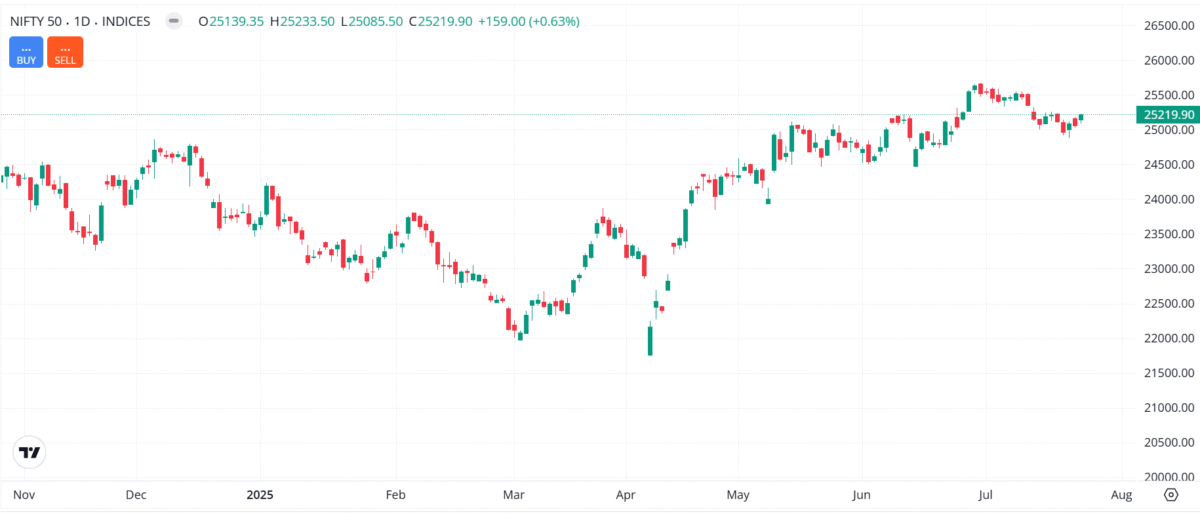This screenshot has width=1200, height=518.
Task: Click the +159.00 (+0.63%) change value
Action: pos(529,21)
